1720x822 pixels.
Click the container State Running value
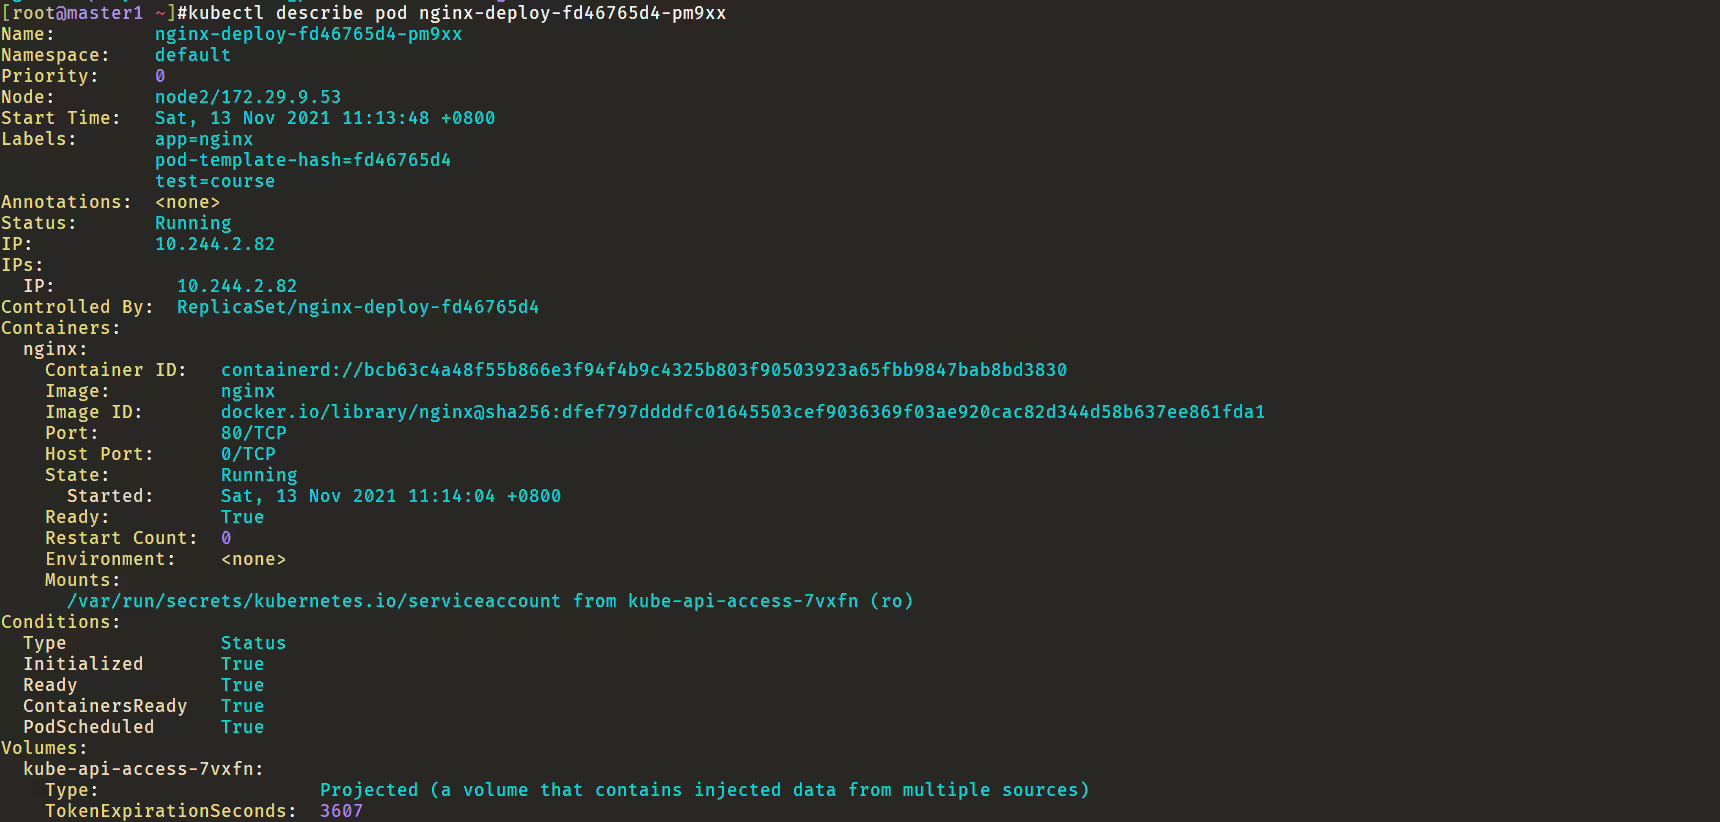click(x=259, y=475)
